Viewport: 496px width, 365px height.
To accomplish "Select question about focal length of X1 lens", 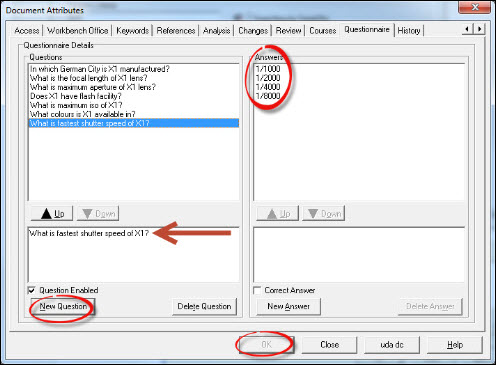I will pos(133,78).
